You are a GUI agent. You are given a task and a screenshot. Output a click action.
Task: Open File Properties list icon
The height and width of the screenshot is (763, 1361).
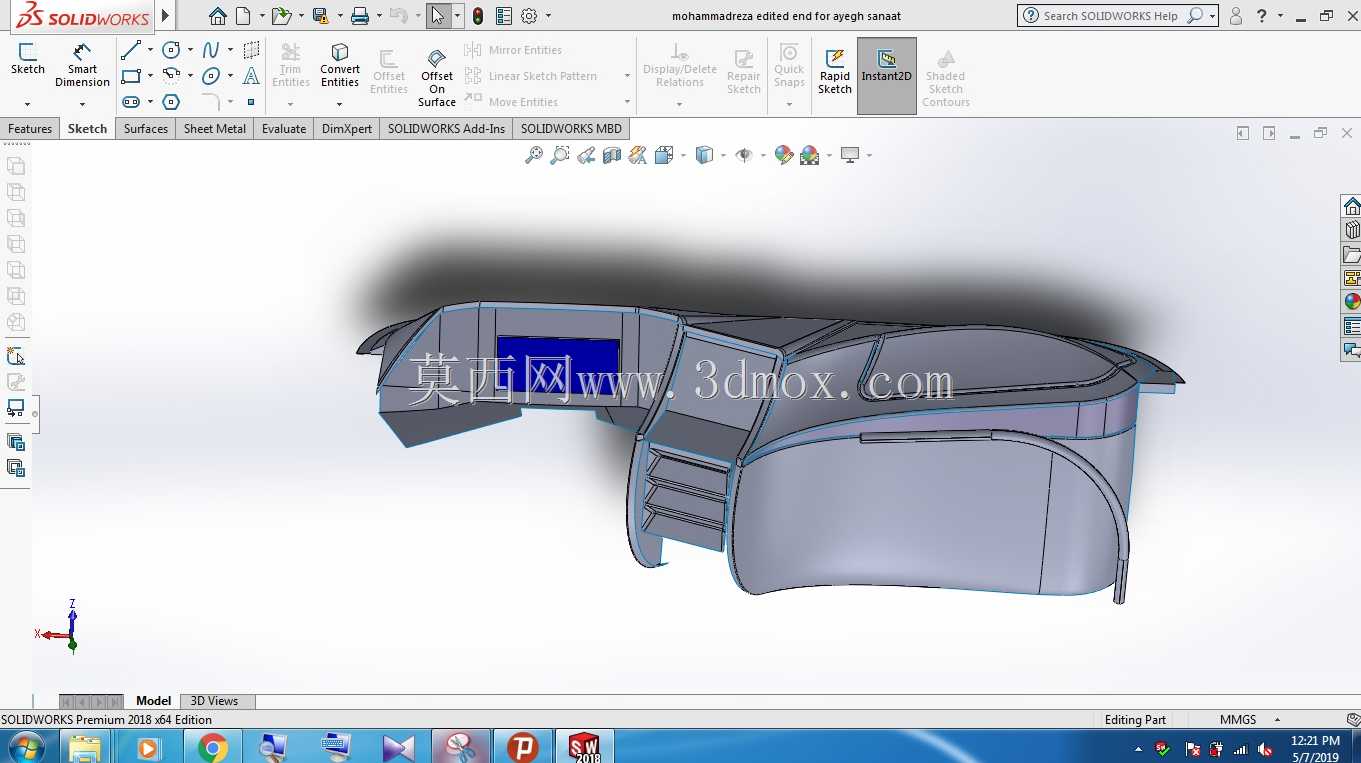504,16
